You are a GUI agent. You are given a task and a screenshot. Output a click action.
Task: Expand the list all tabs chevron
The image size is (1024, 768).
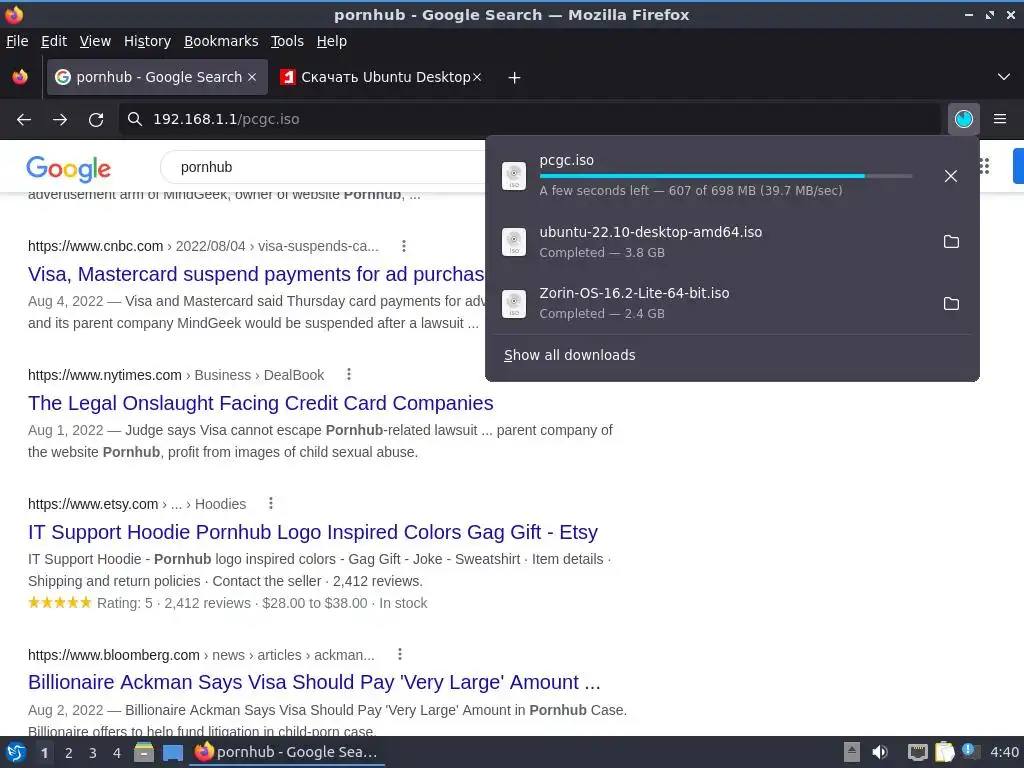pyautogui.click(x=1004, y=77)
